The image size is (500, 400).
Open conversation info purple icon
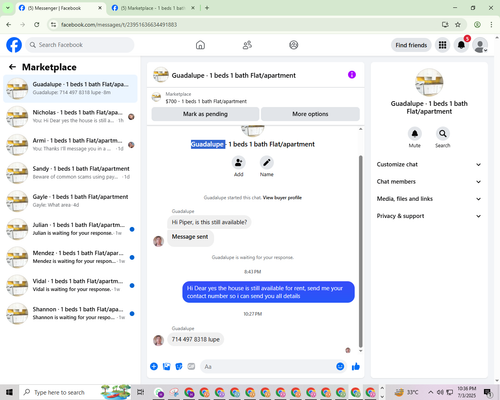click(352, 75)
